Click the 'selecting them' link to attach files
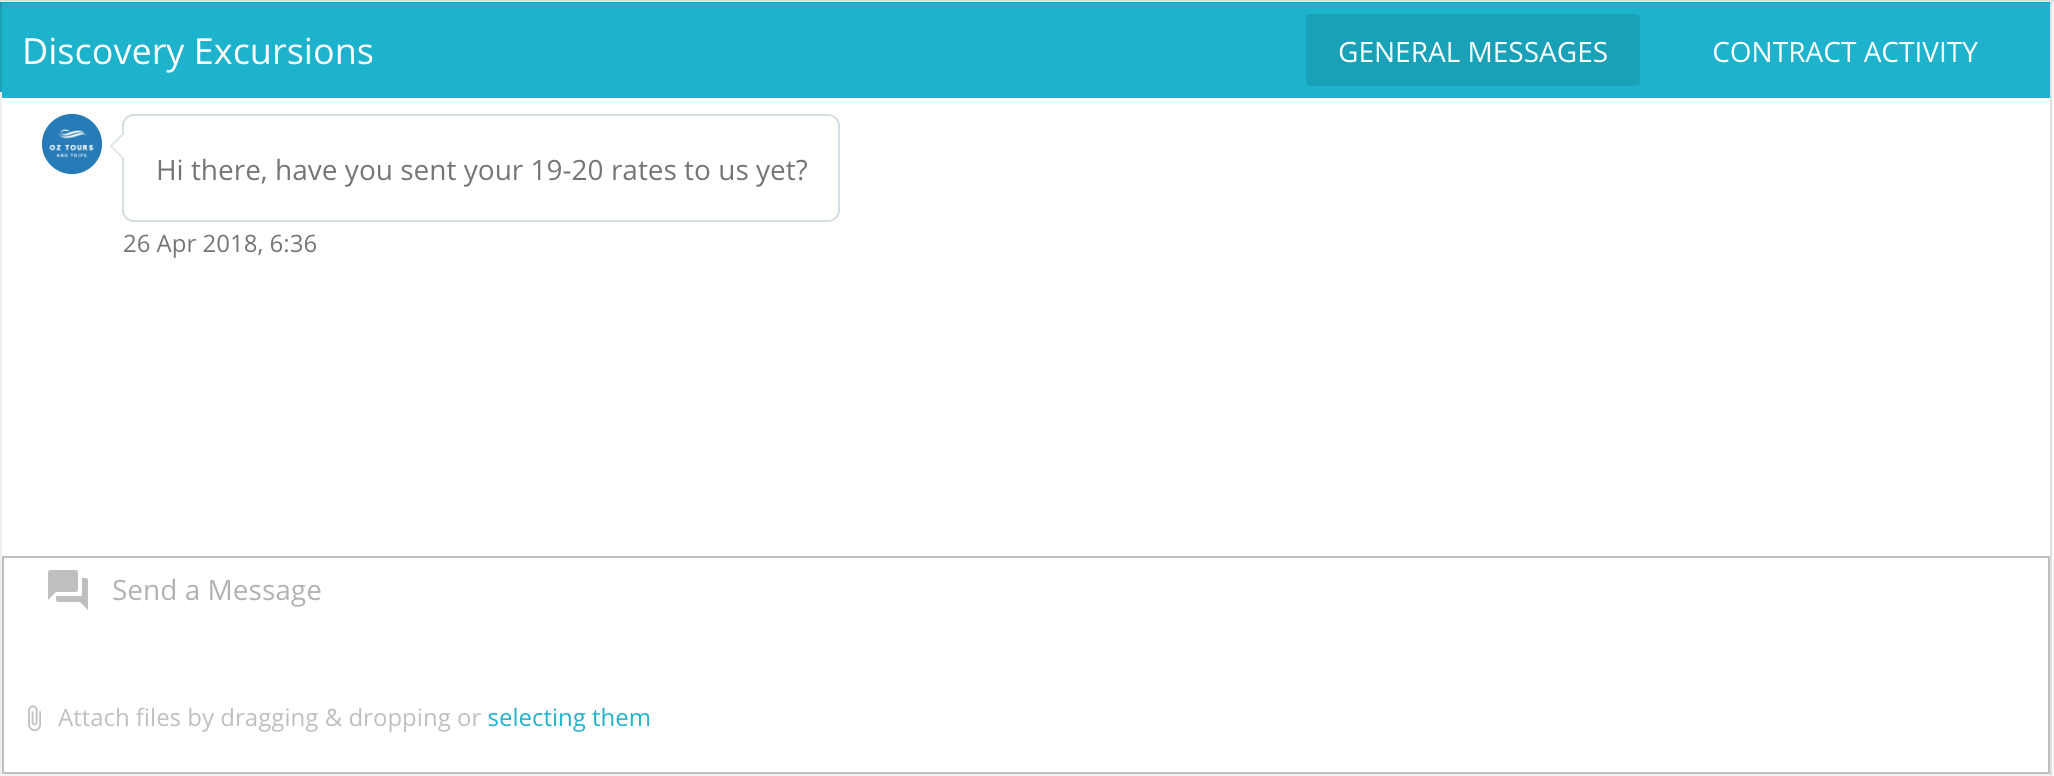 pos(569,718)
